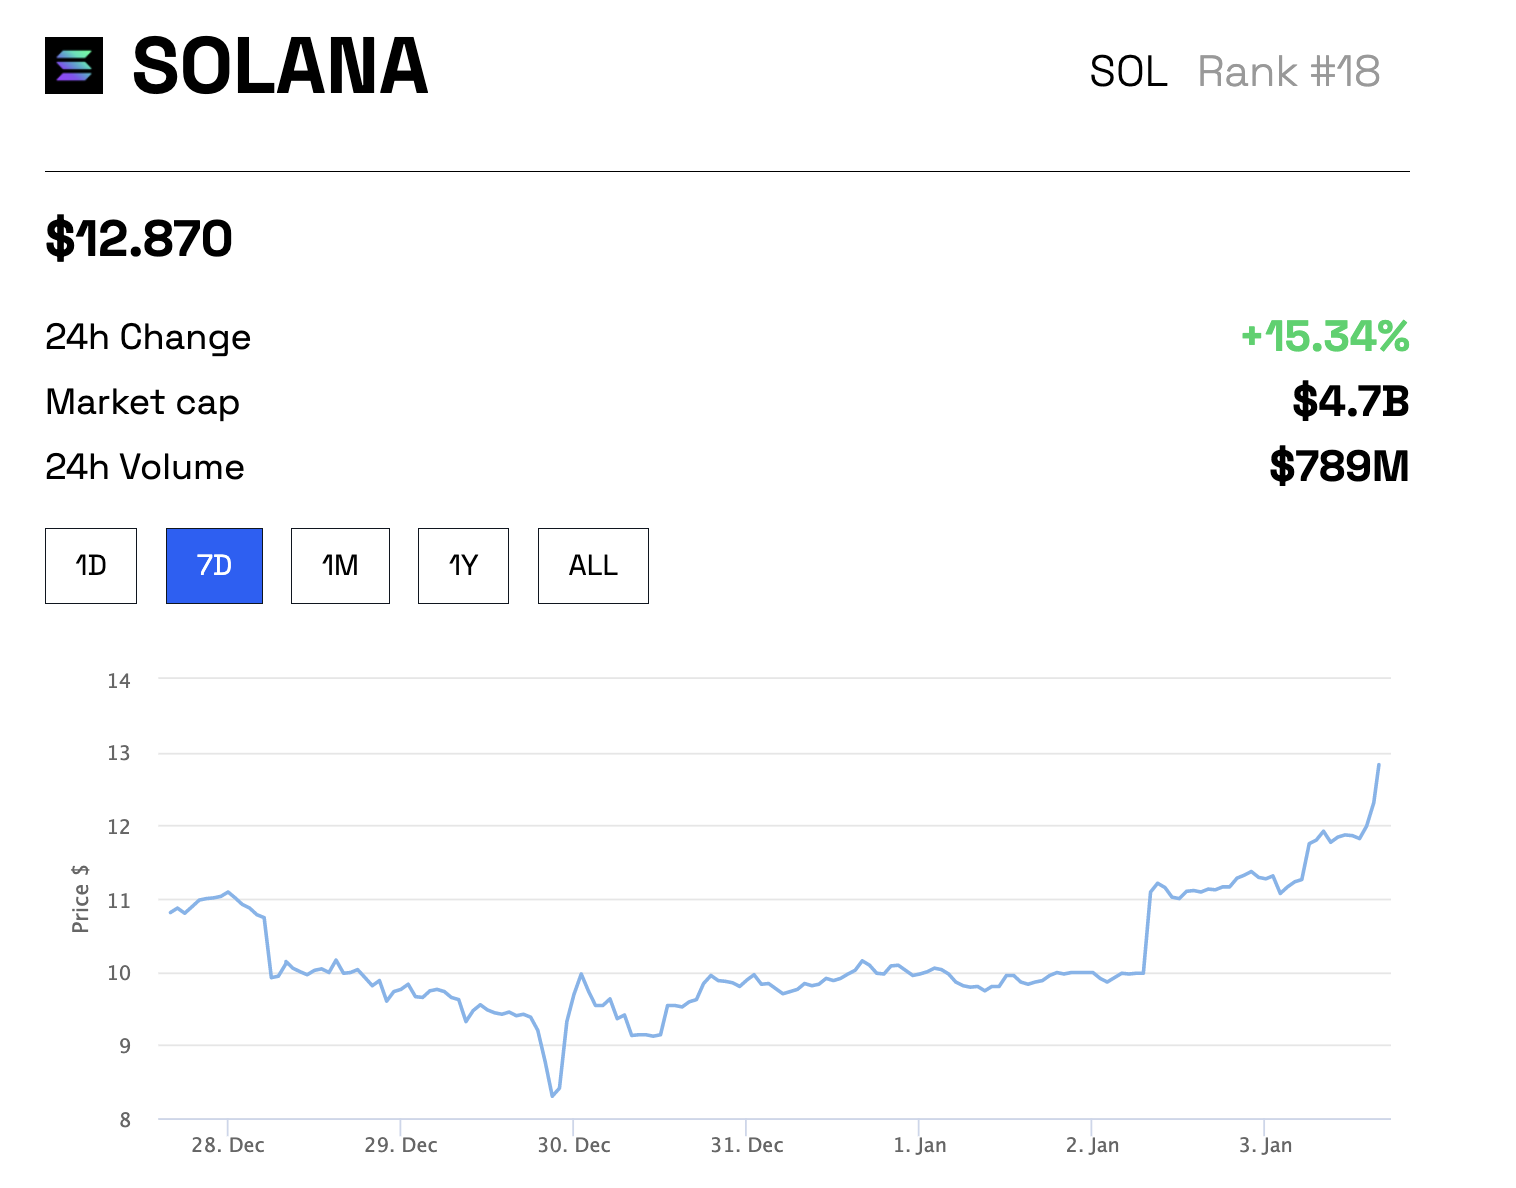Click the $12.870 price value
Image resolution: width=1516 pixels, height=1188 pixels.
139,239
